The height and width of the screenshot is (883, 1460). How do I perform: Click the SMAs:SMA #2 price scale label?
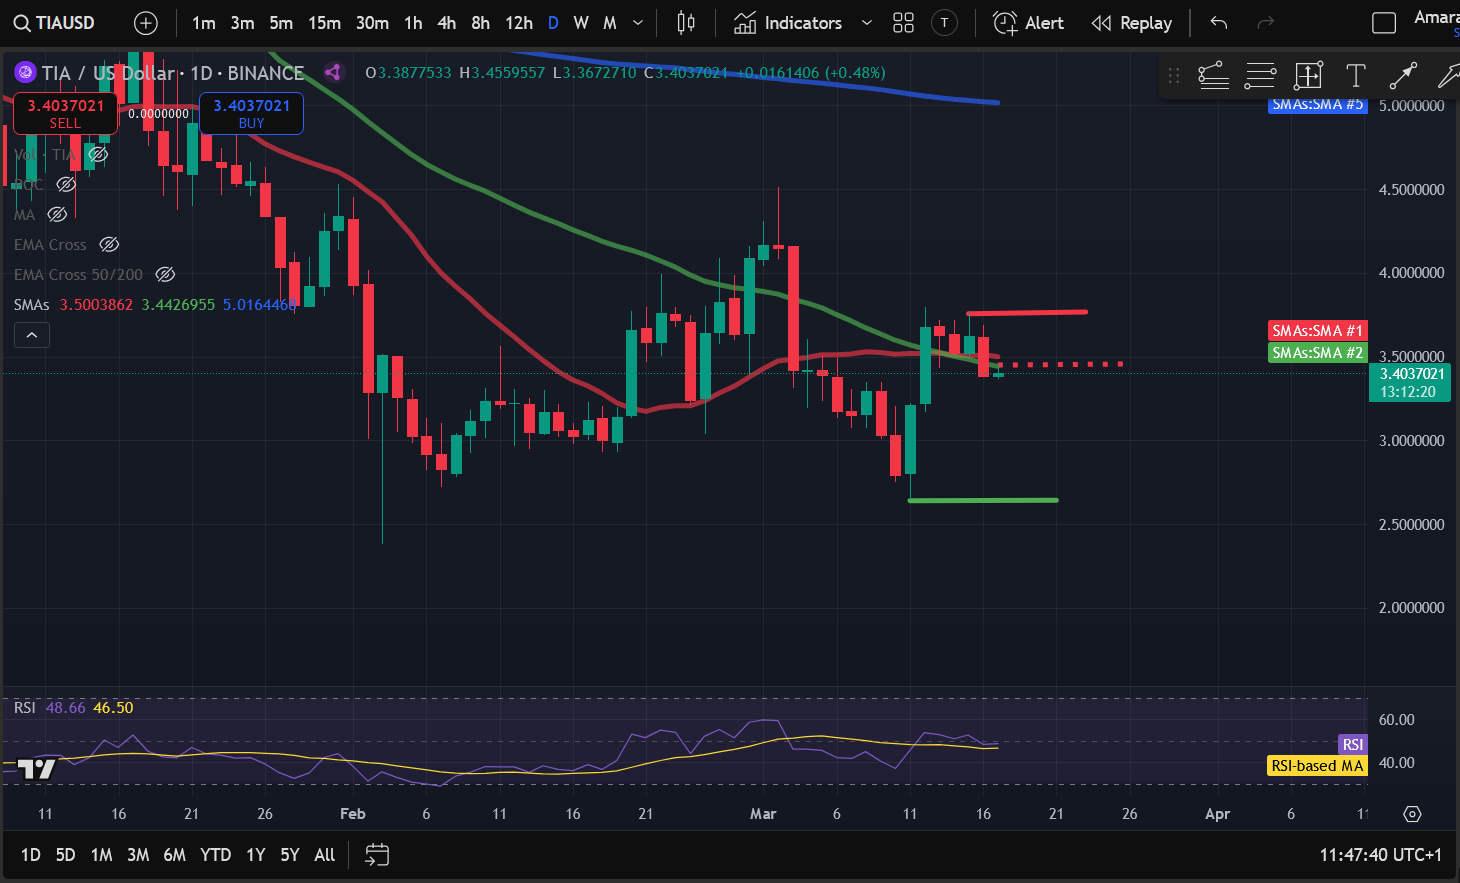(1317, 353)
